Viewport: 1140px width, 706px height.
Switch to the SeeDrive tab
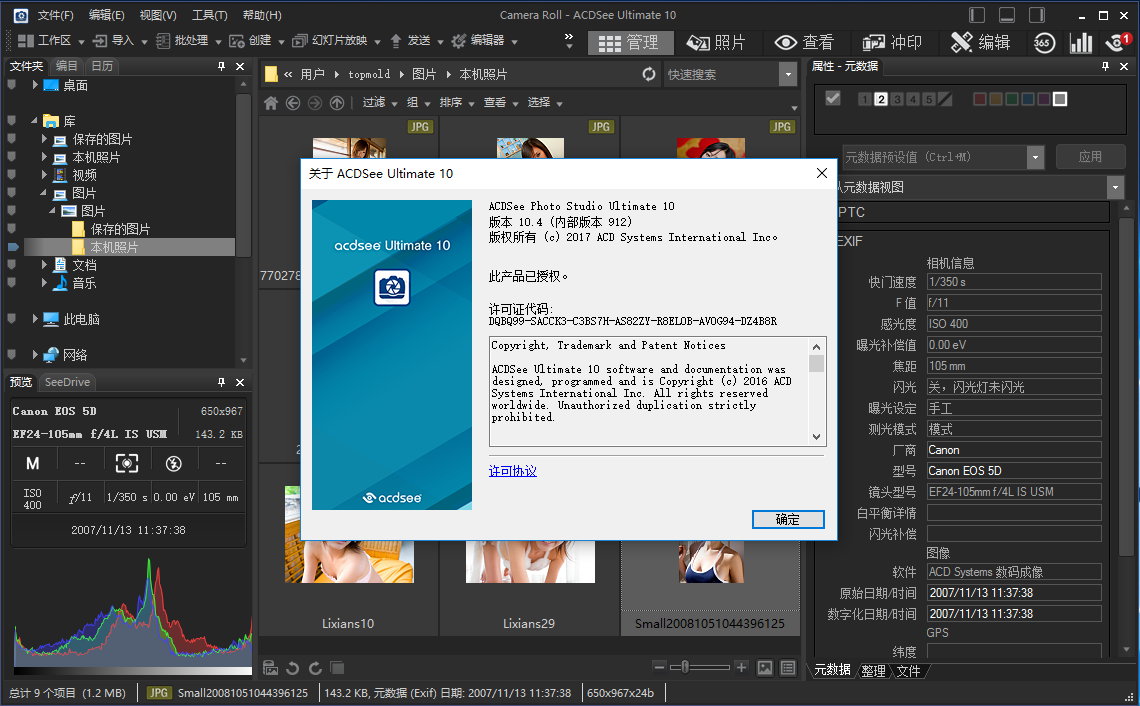point(67,382)
